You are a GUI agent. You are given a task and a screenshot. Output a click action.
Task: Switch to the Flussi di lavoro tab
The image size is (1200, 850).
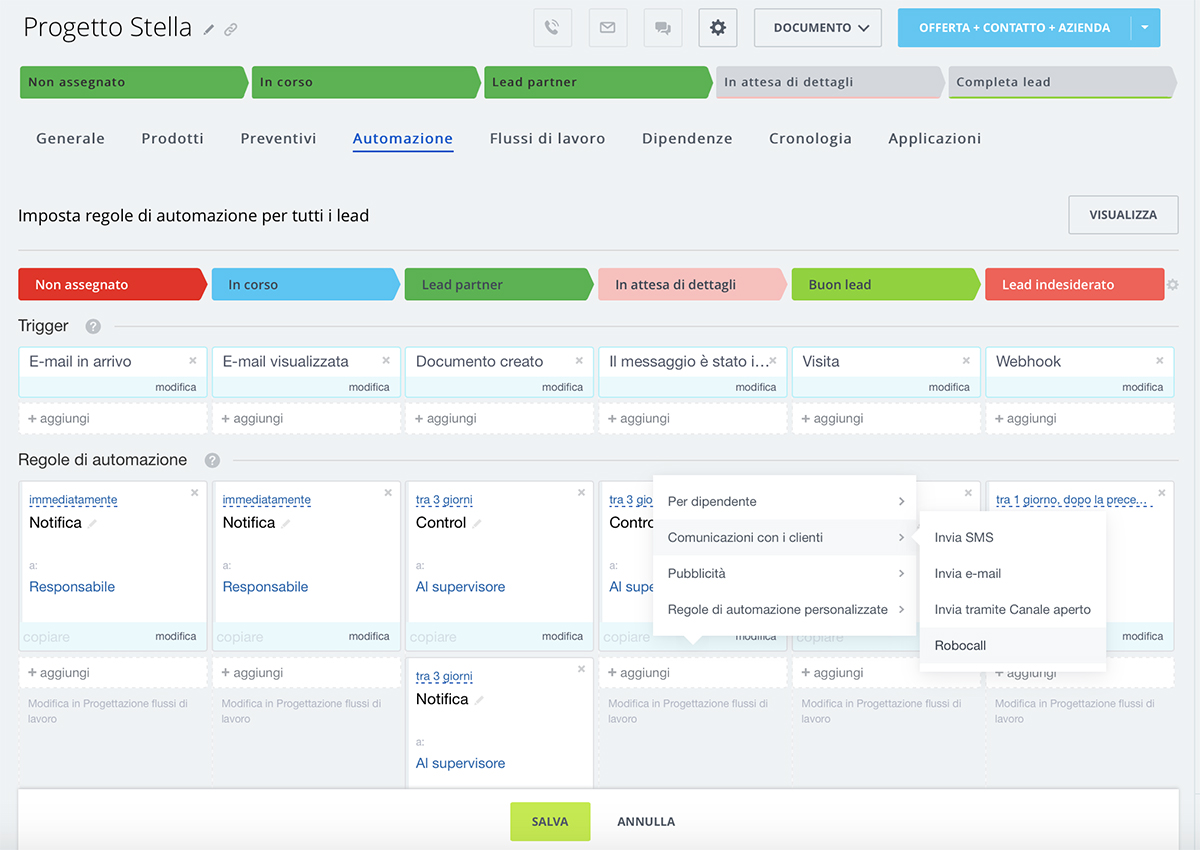coord(547,139)
